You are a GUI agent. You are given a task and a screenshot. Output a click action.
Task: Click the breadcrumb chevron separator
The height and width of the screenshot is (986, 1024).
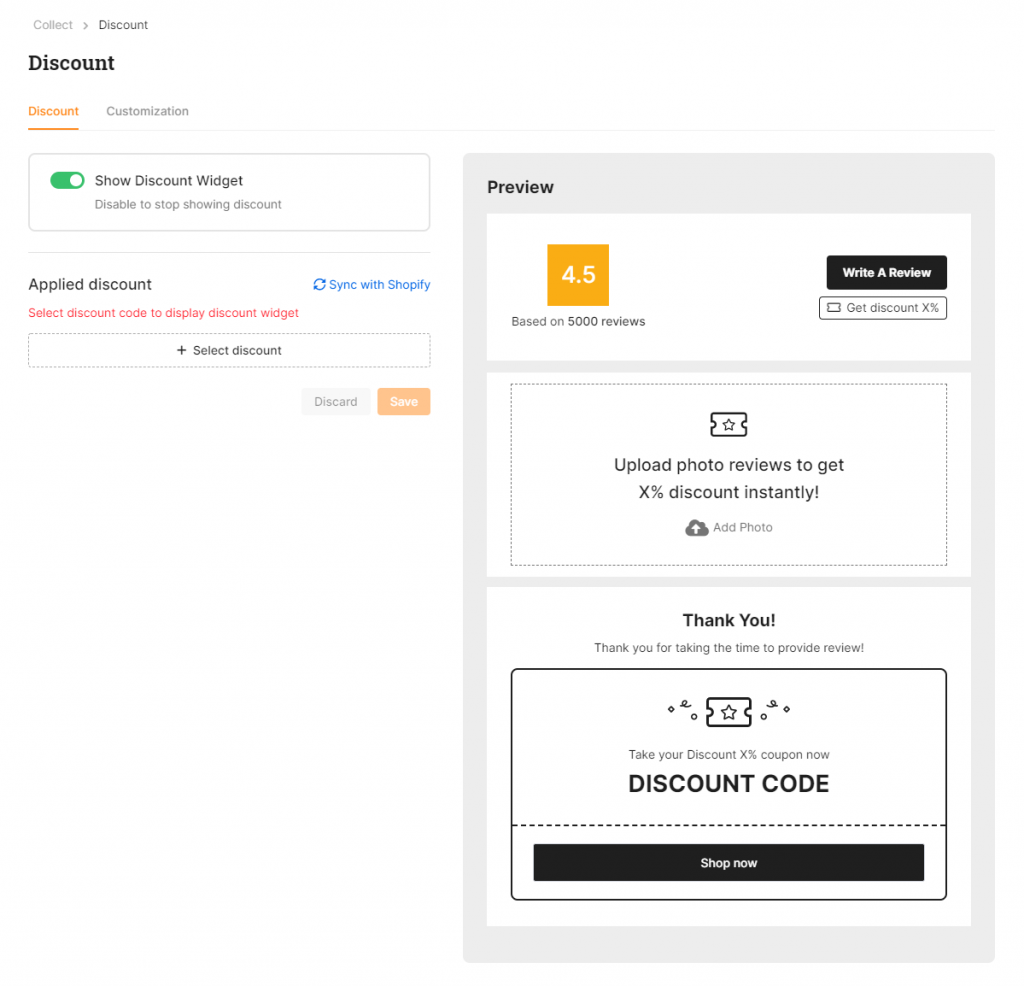tap(86, 25)
